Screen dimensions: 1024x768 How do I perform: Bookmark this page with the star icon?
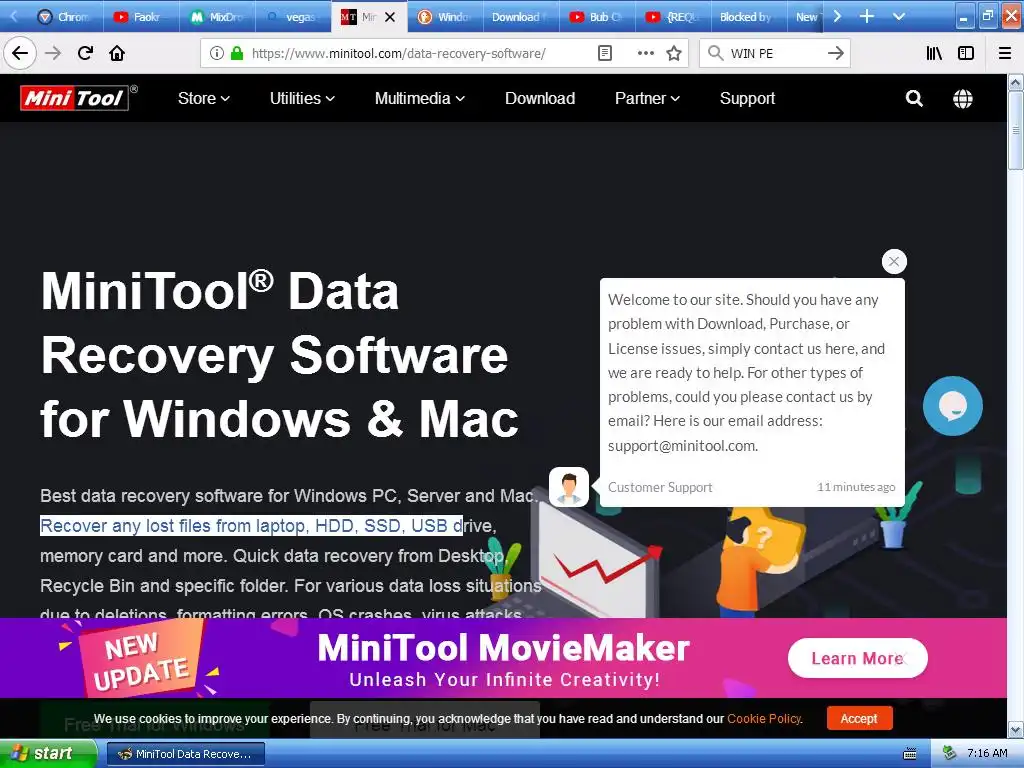674,53
